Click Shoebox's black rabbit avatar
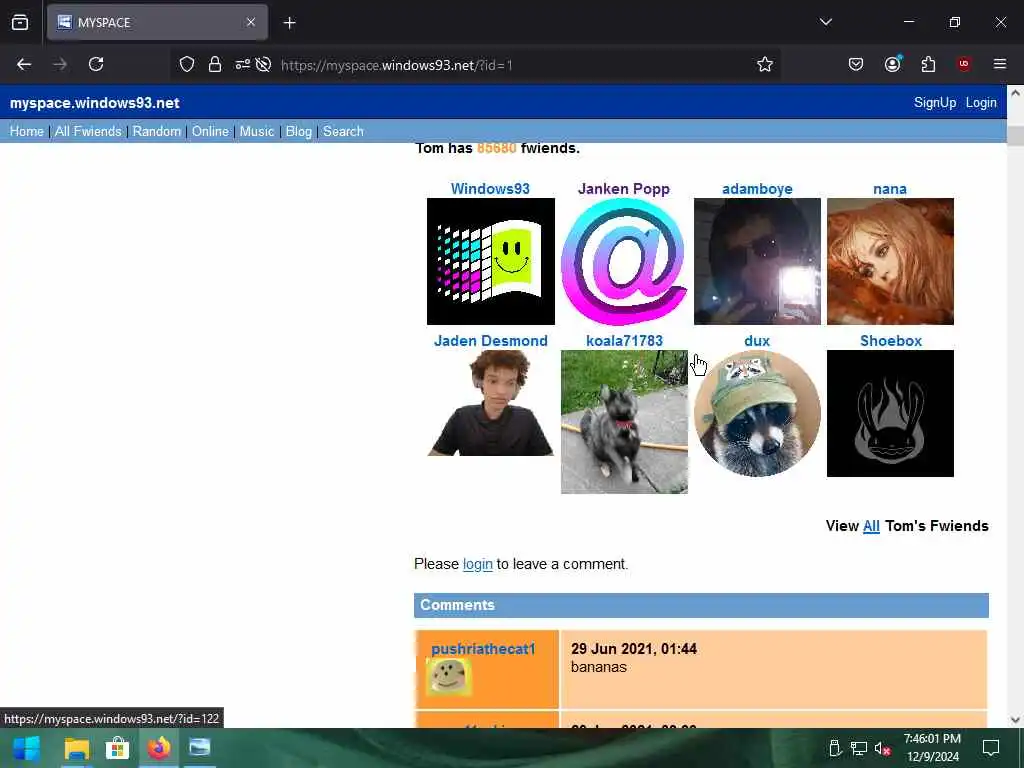This screenshot has height=768, width=1024. (x=890, y=413)
